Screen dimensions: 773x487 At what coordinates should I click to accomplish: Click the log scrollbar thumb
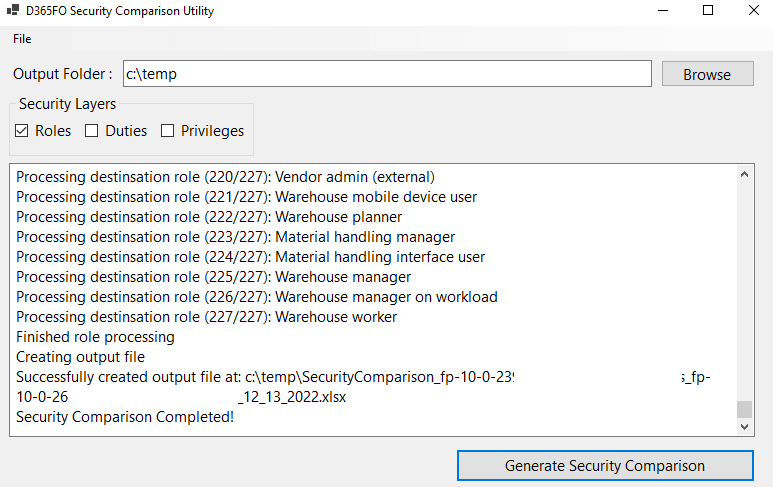point(743,409)
